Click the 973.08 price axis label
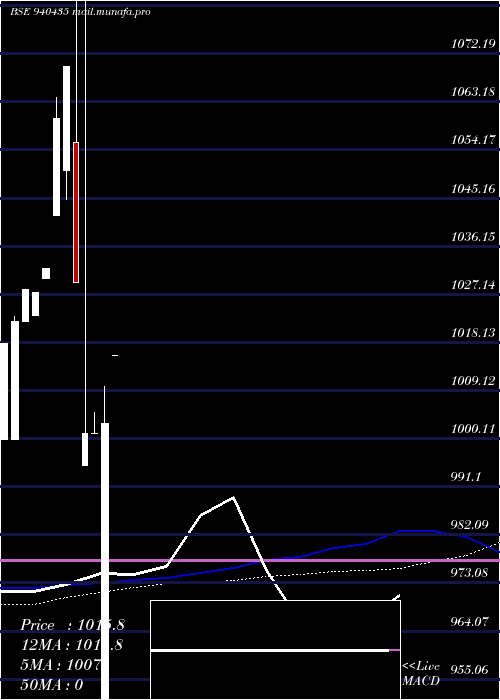 (x=469, y=573)
